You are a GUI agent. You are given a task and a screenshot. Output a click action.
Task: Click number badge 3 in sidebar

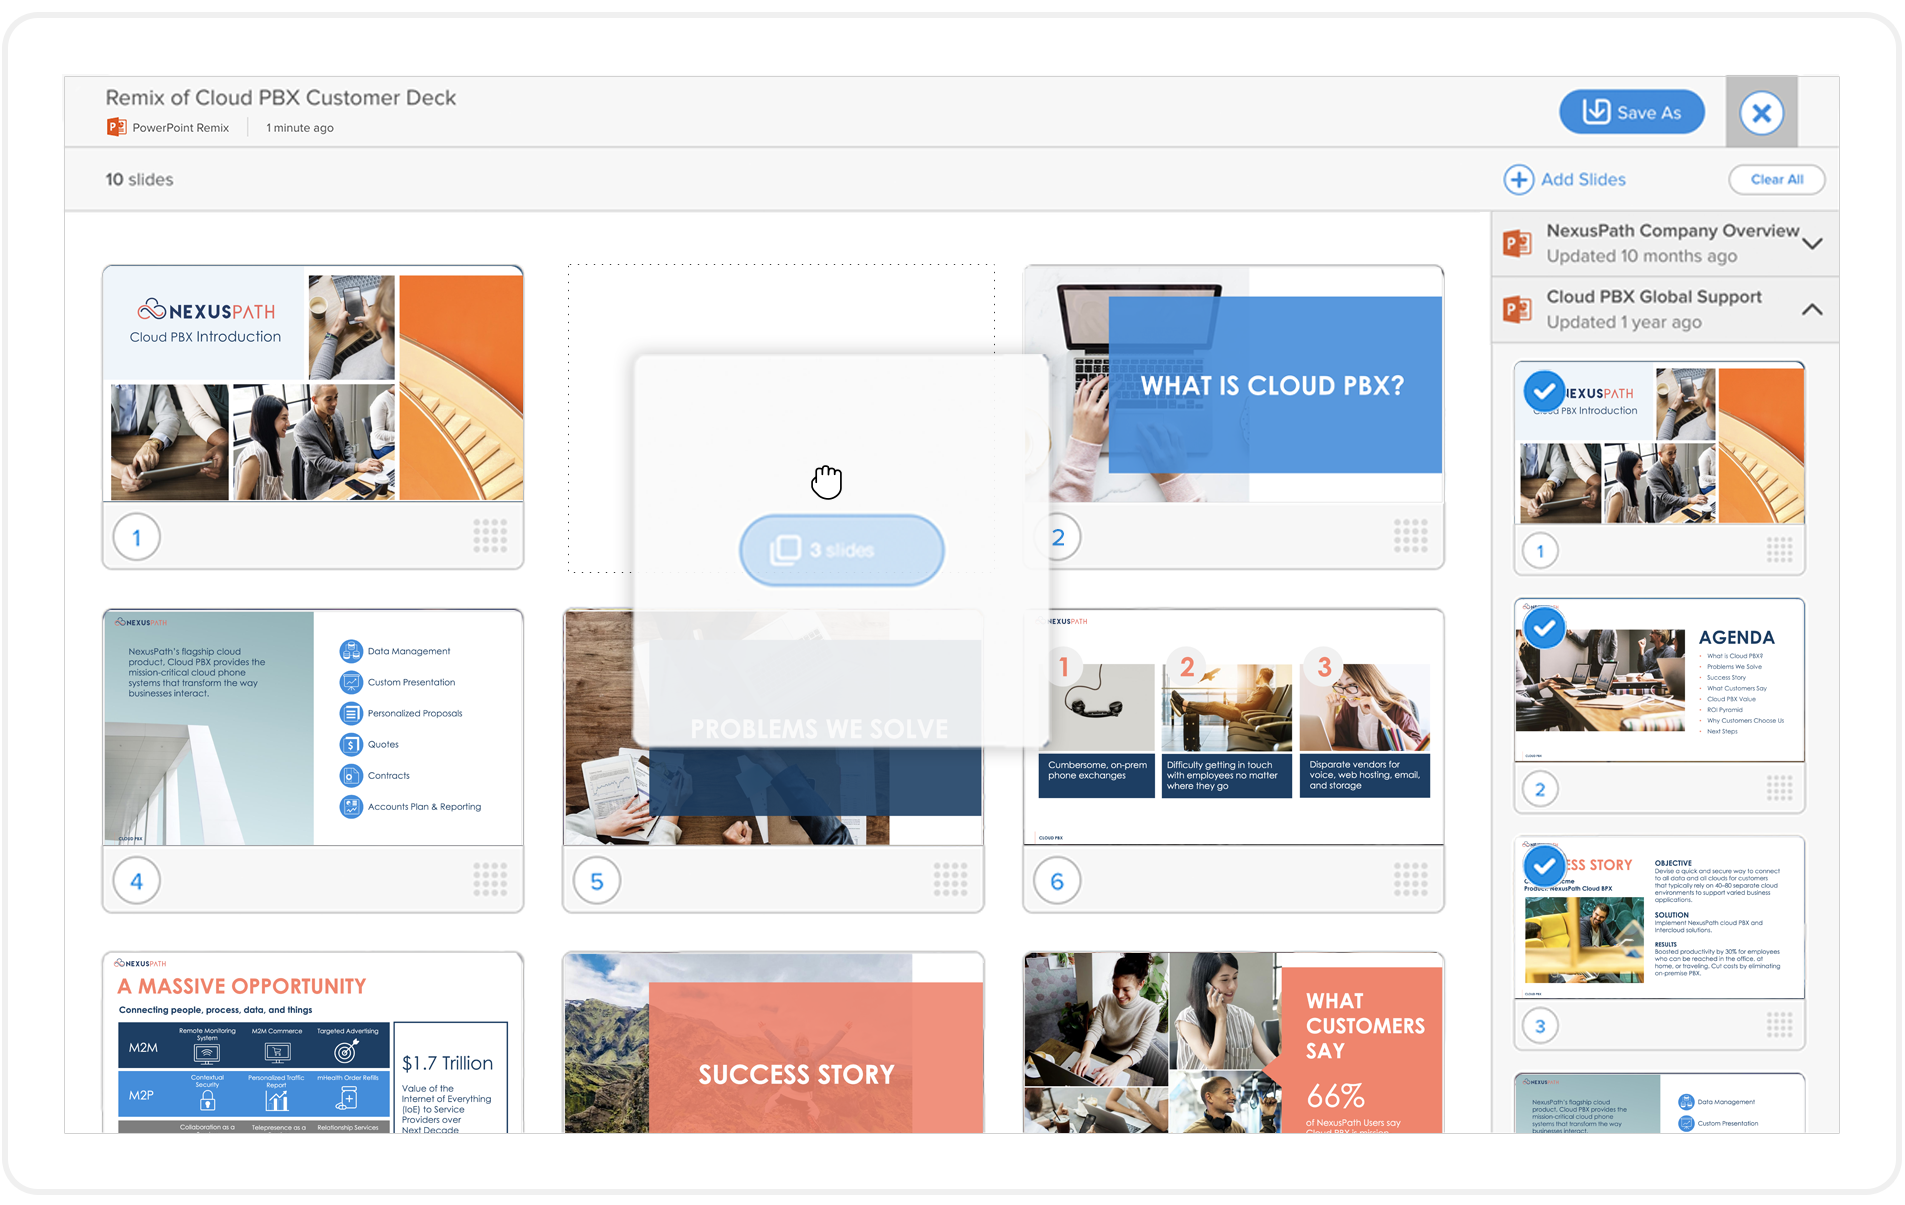click(x=1540, y=1026)
